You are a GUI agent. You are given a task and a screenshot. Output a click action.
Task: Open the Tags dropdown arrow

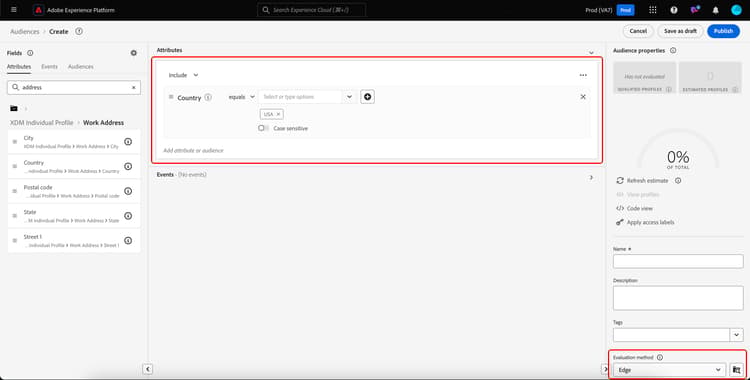click(737, 335)
